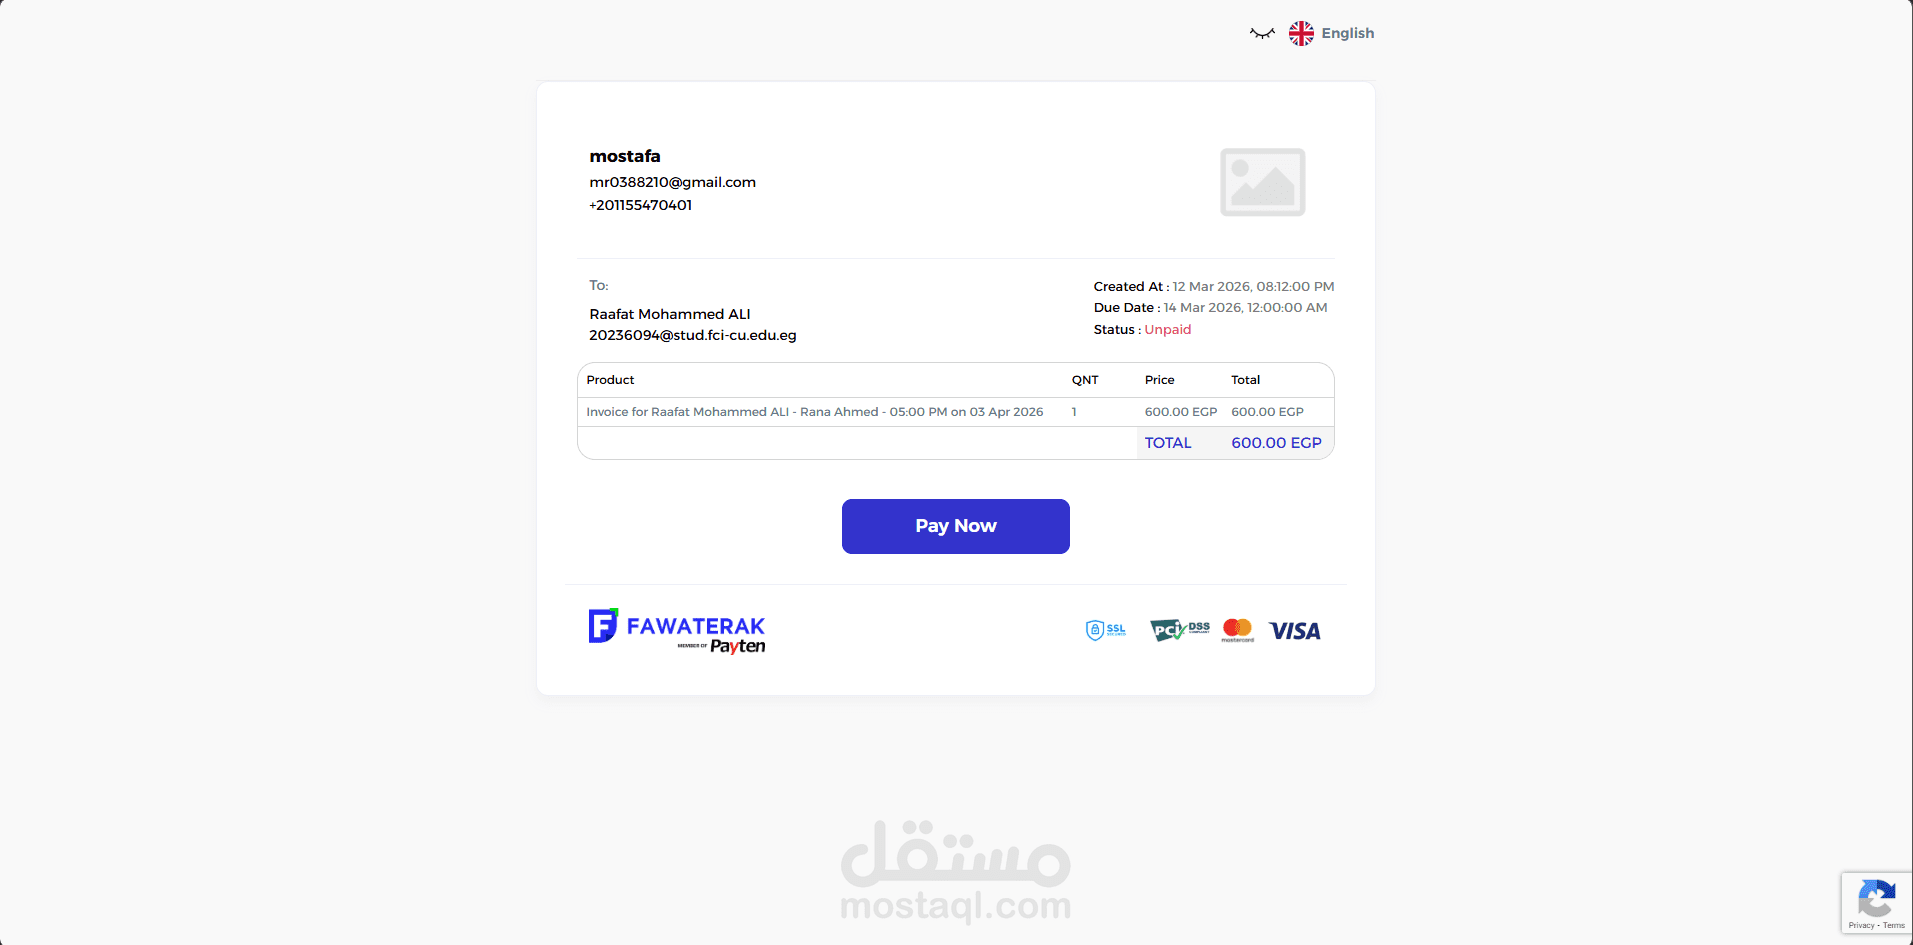Click the TOTAL 600.00 EGP amount

click(1276, 443)
